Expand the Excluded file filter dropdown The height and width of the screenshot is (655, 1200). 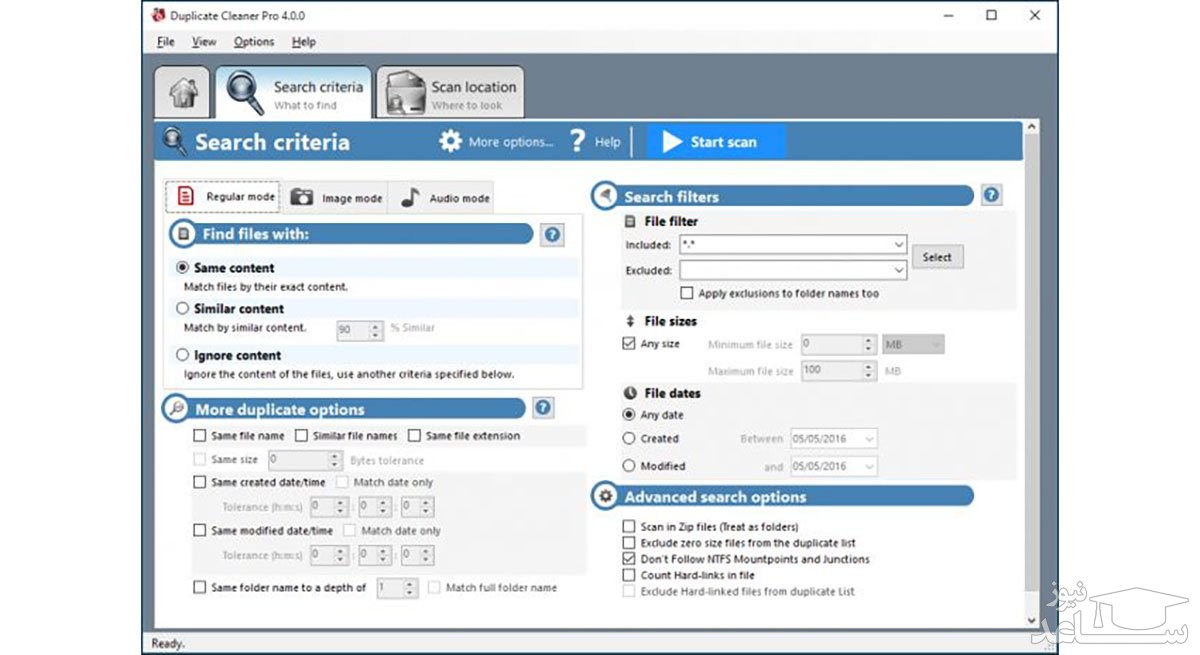898,270
